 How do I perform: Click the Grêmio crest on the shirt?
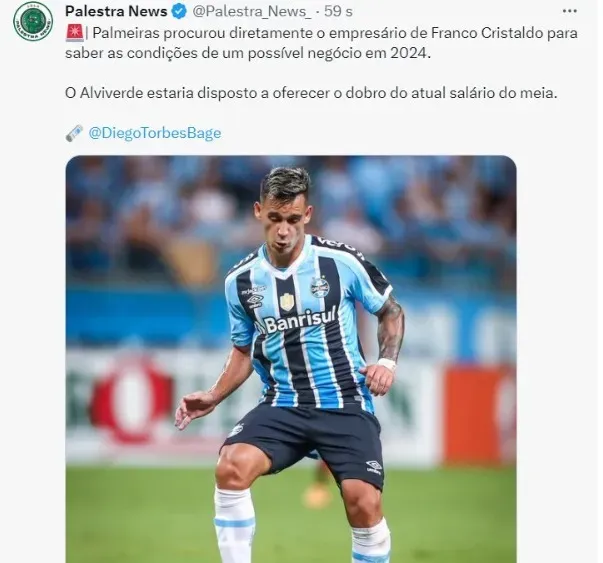tap(320, 286)
